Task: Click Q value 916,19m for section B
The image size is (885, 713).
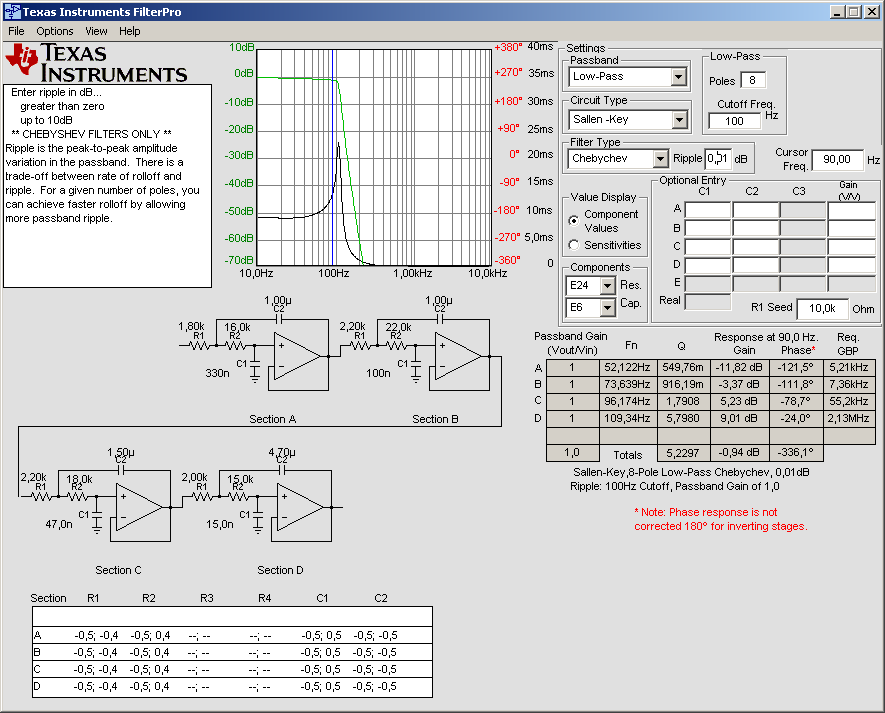Action: tap(683, 384)
